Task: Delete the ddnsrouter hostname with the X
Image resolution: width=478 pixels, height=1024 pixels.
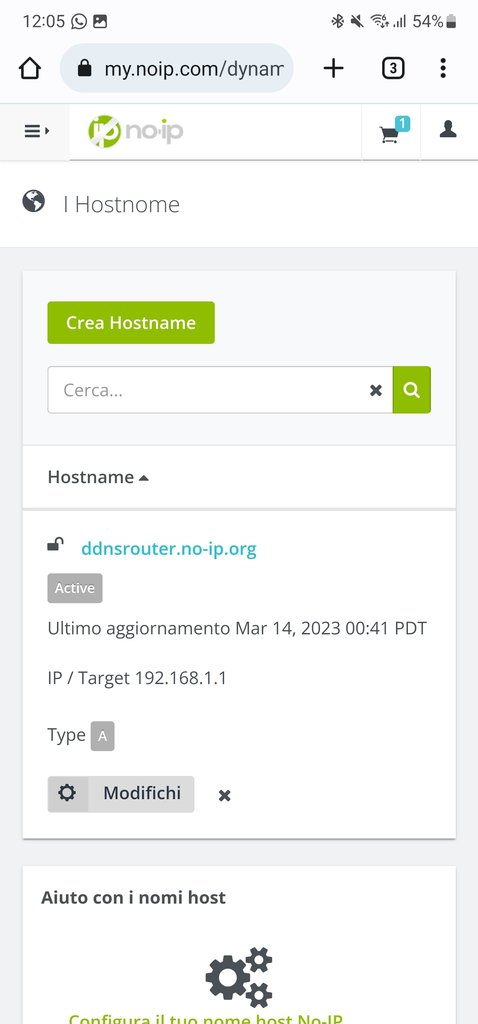Action: pos(225,795)
